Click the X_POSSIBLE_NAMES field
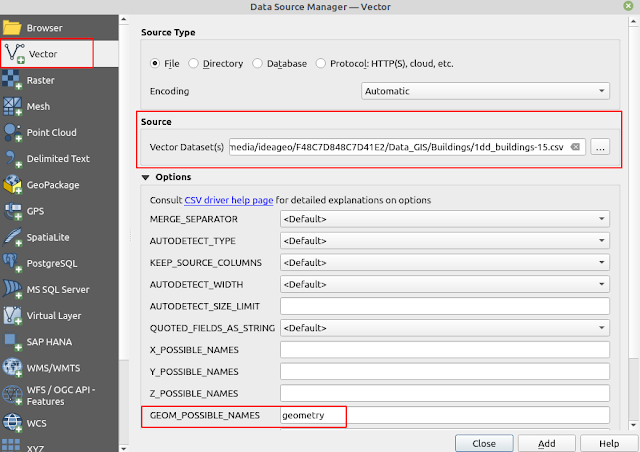 [445, 350]
